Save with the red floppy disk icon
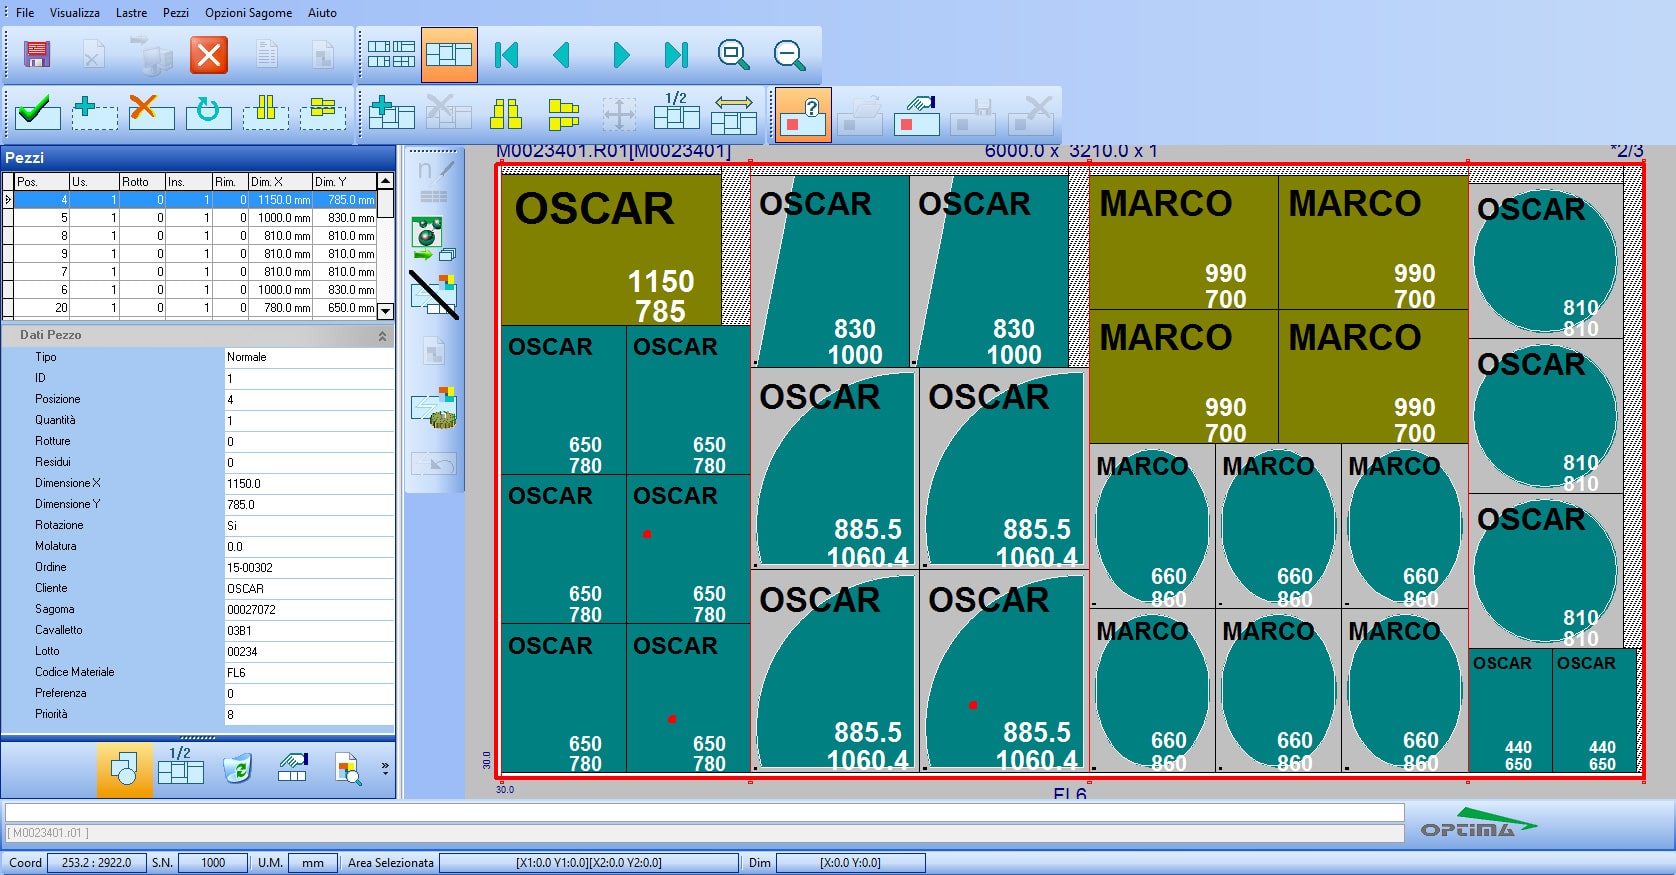 coord(37,54)
